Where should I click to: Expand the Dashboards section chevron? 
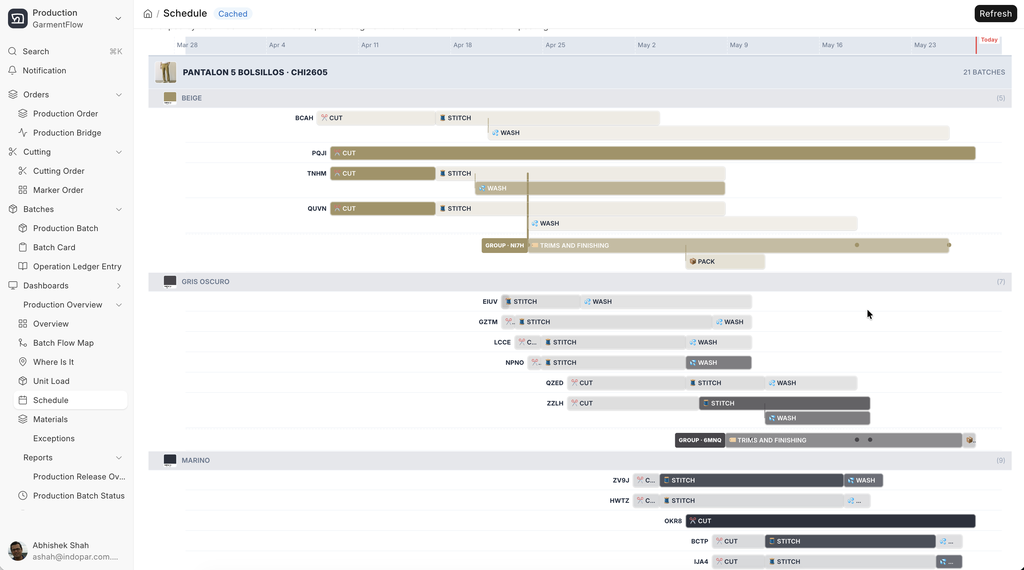pos(119,286)
